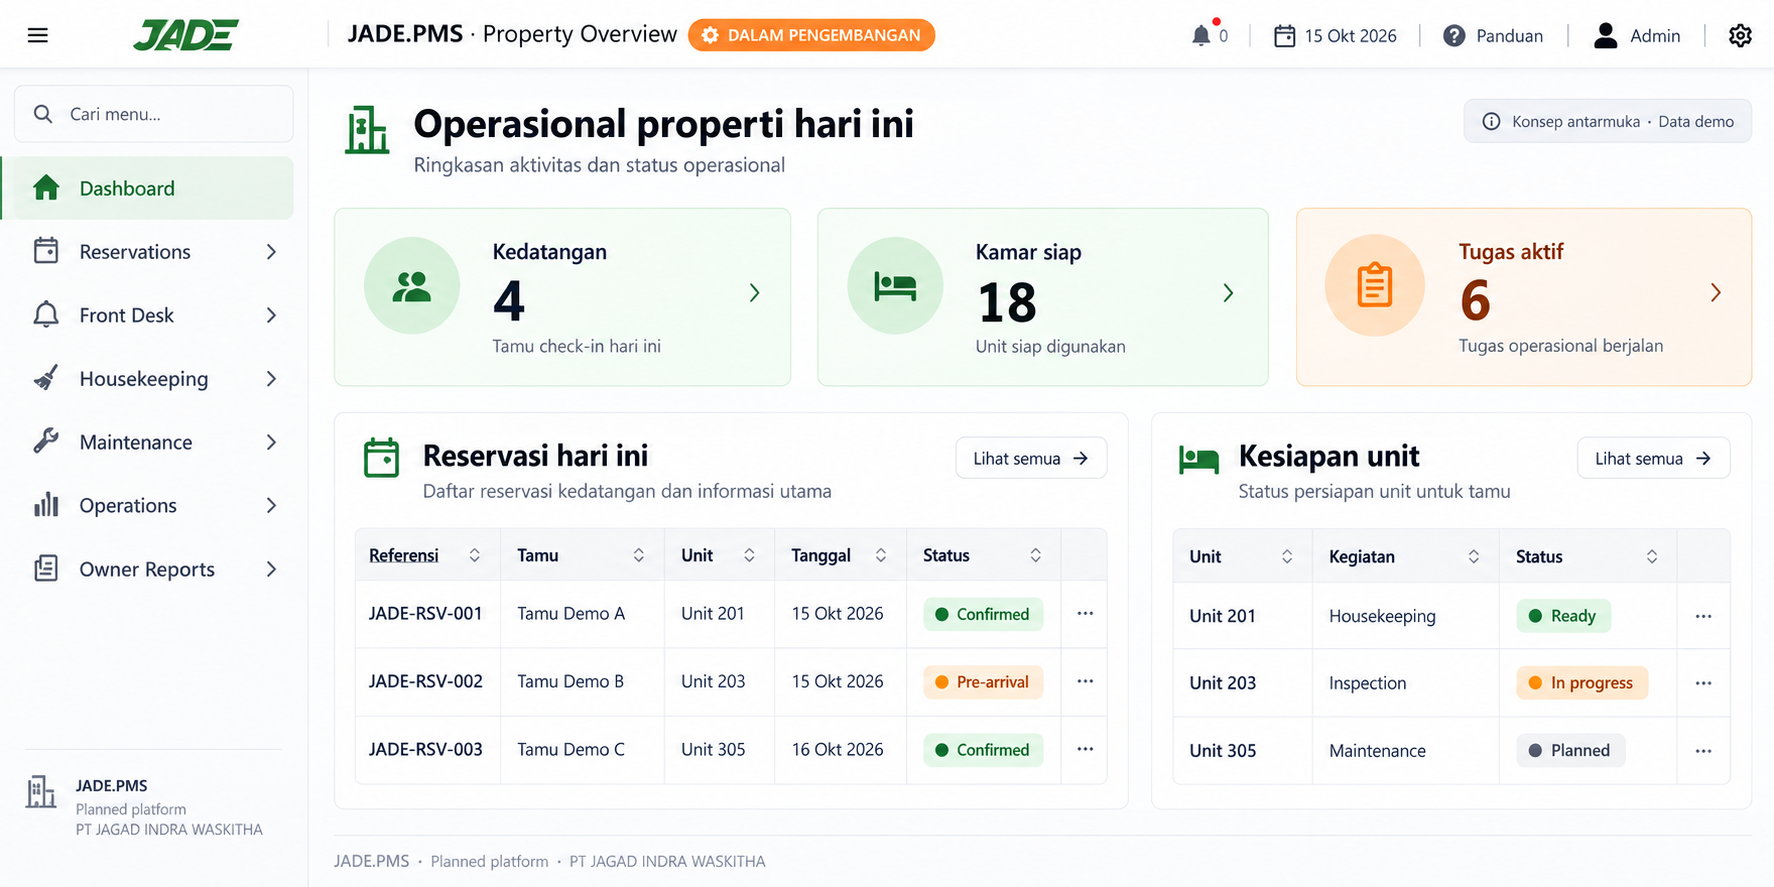The image size is (1774, 887).
Task: Expand the Owner Reports submenu chevron
Action: [x=271, y=569]
